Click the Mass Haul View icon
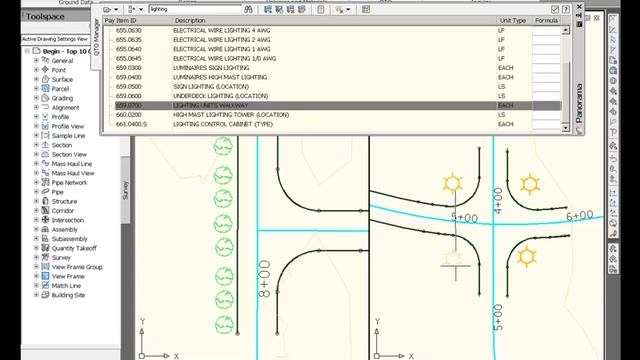This screenshot has height=360, width=640. tap(45, 173)
